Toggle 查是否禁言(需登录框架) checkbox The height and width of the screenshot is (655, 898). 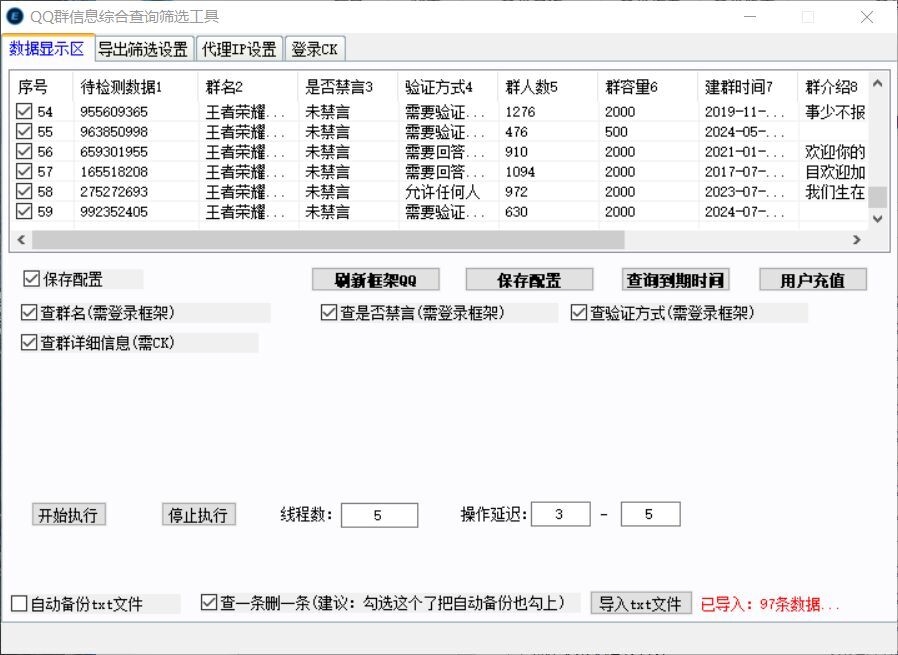click(329, 313)
